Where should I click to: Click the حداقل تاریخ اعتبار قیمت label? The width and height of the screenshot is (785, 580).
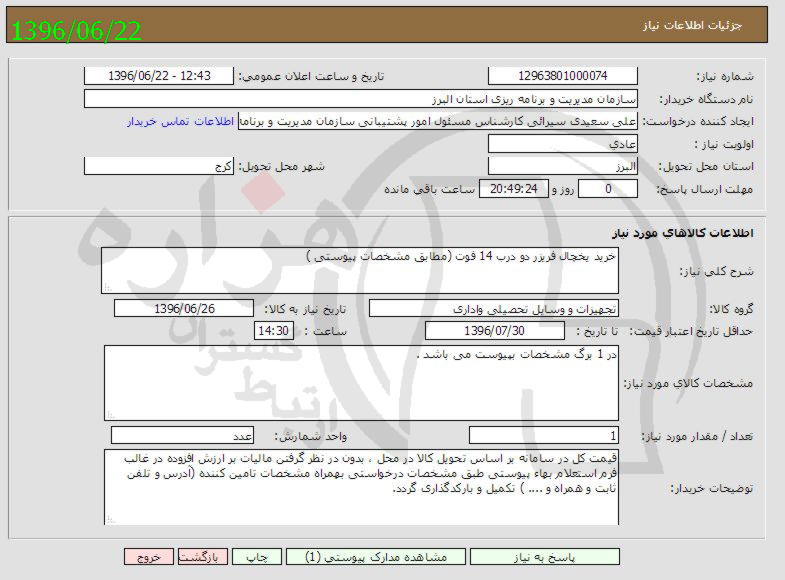pos(691,332)
